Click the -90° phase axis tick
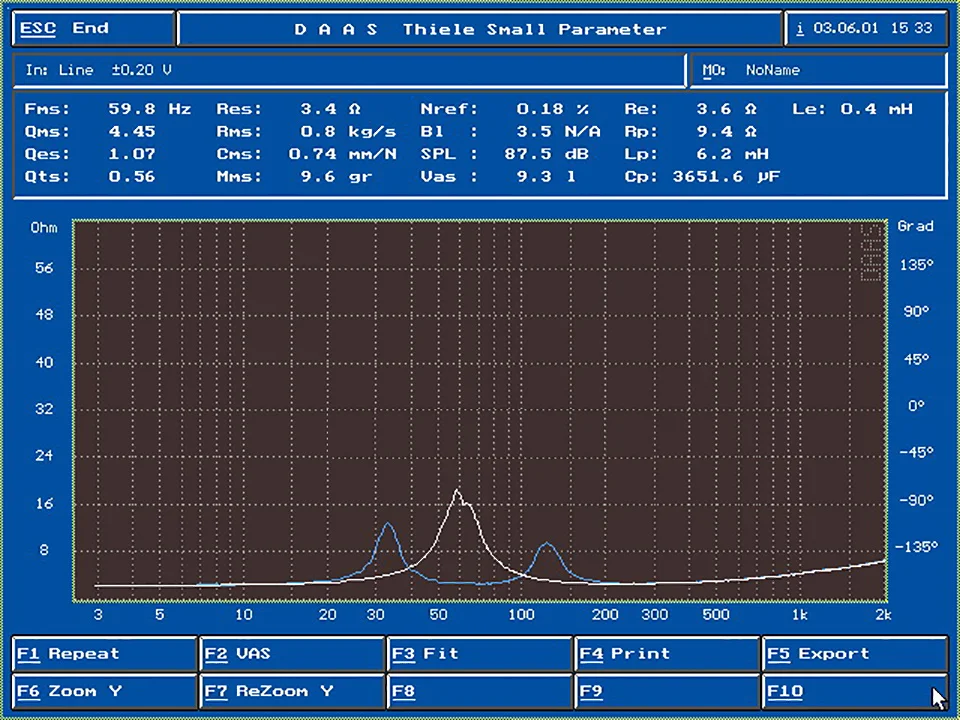The height and width of the screenshot is (720, 960). [x=917, y=500]
